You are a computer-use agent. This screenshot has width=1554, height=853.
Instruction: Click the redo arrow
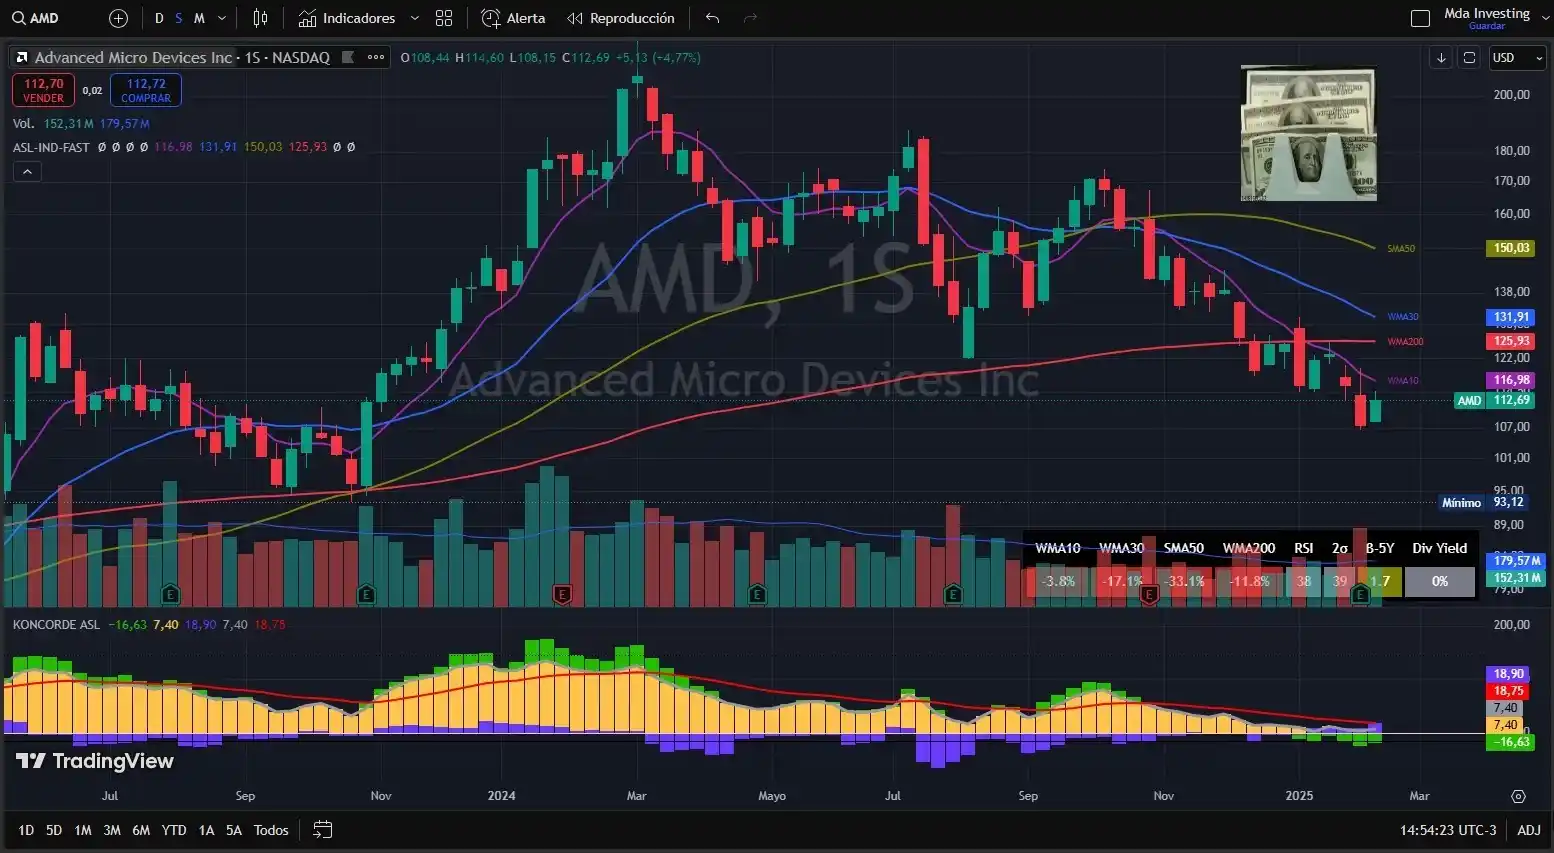coord(751,18)
